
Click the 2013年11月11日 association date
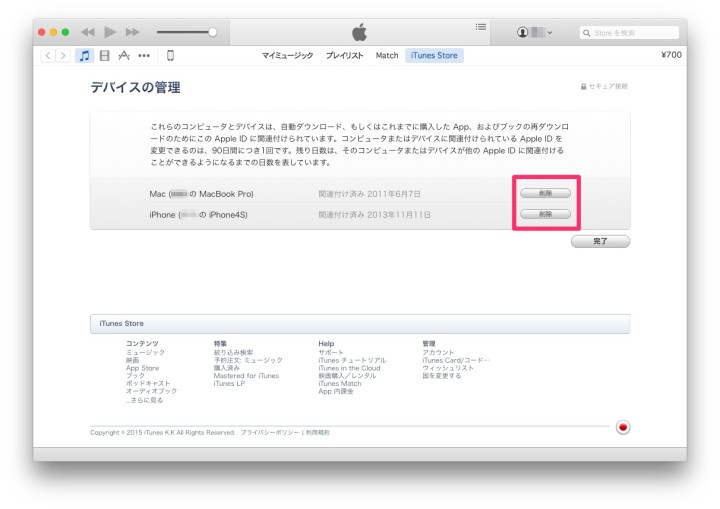(x=399, y=215)
